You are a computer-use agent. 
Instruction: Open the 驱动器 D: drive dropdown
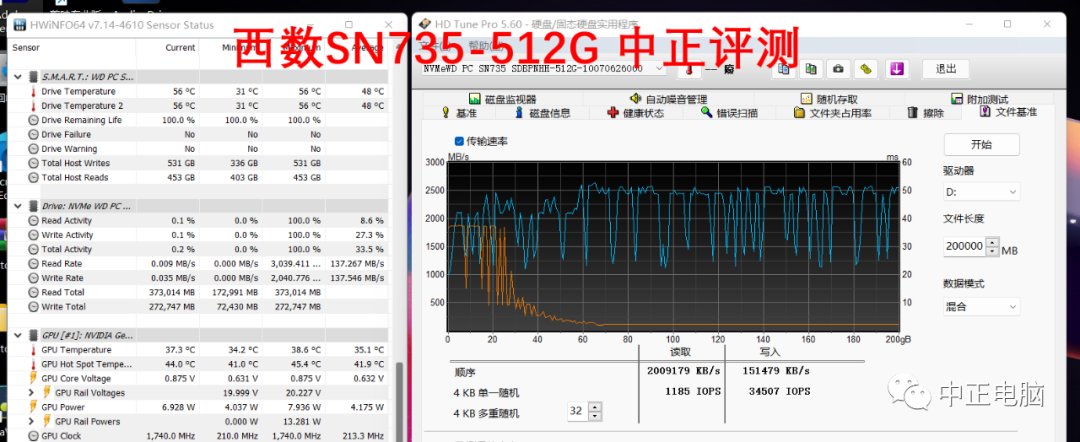pos(981,191)
